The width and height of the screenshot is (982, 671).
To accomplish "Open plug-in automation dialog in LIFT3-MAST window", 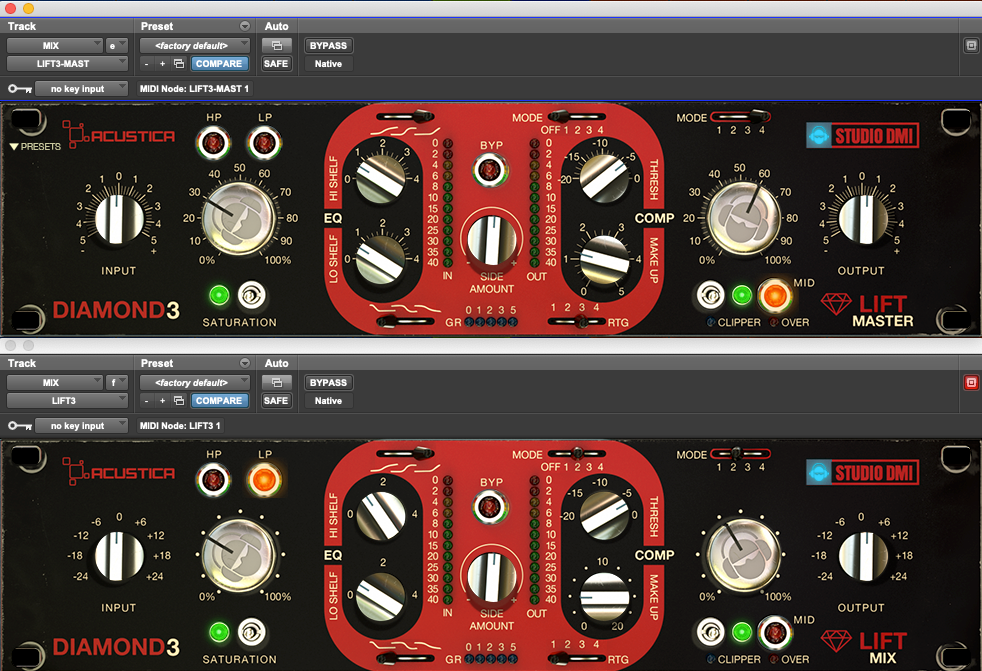I will tap(277, 46).
